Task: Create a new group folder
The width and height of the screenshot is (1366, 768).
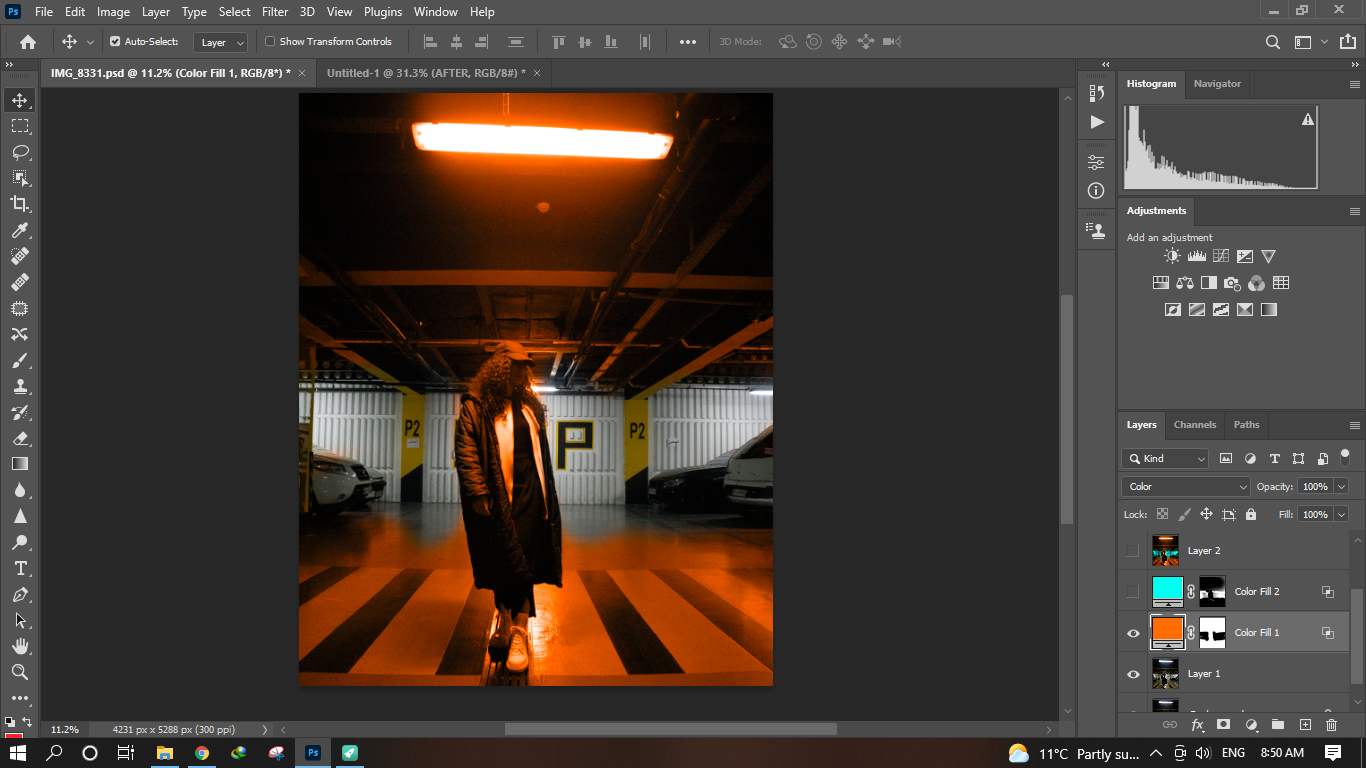Action: (x=1277, y=724)
